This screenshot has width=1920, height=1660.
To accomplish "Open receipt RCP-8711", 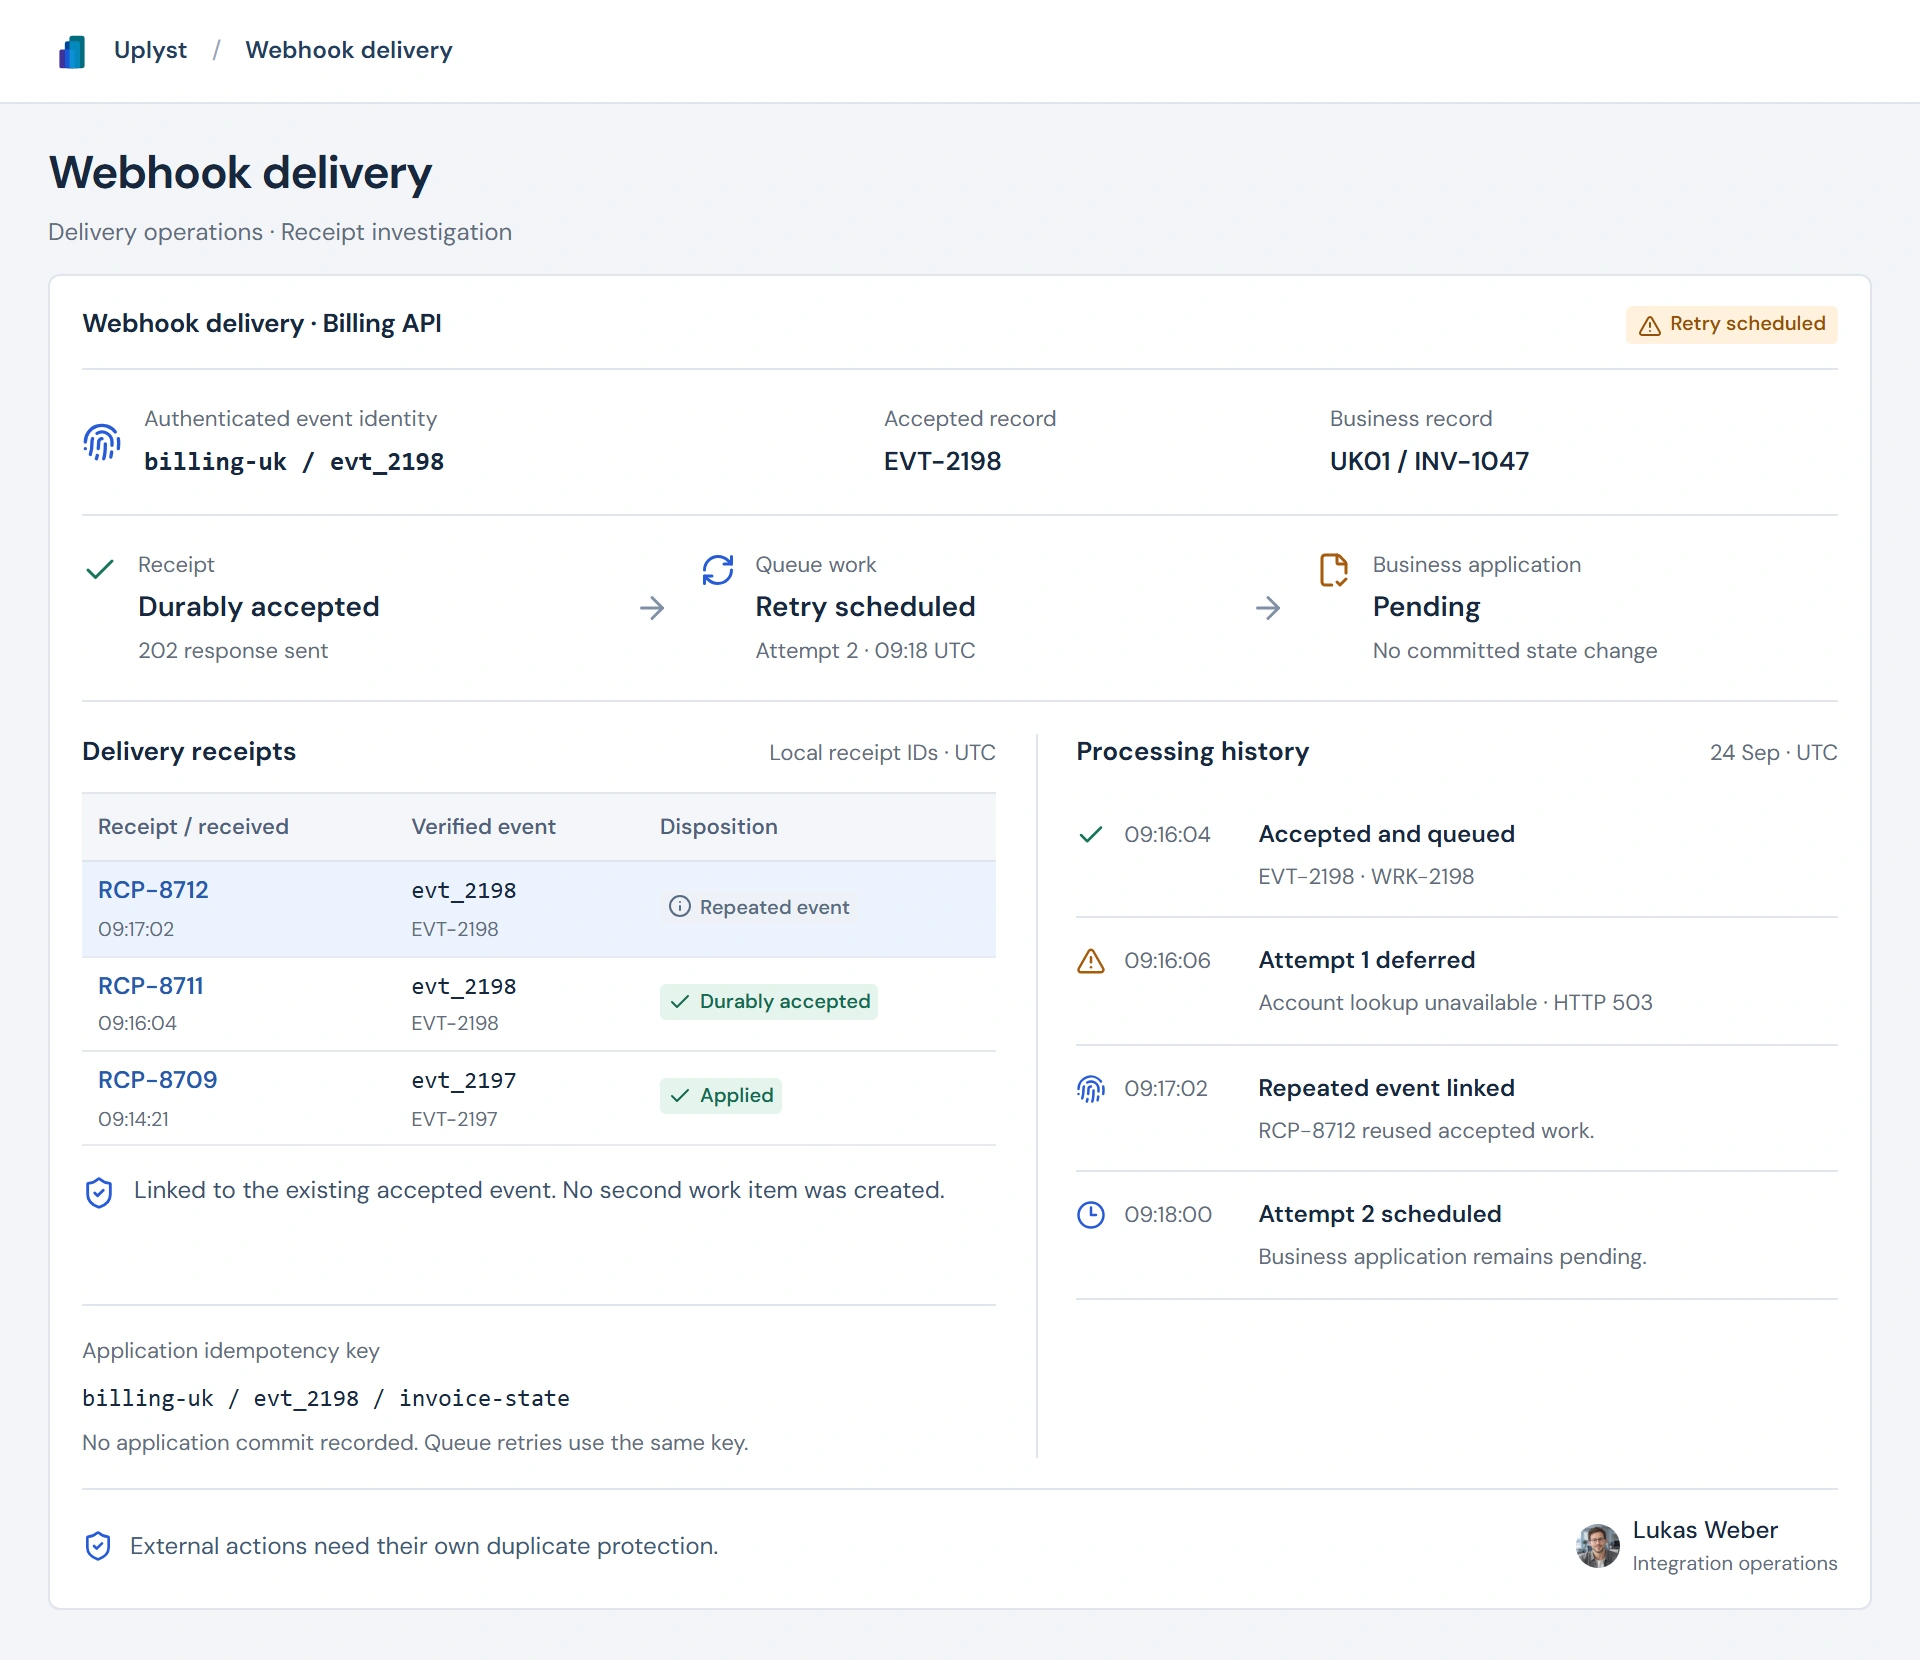I will [150, 985].
